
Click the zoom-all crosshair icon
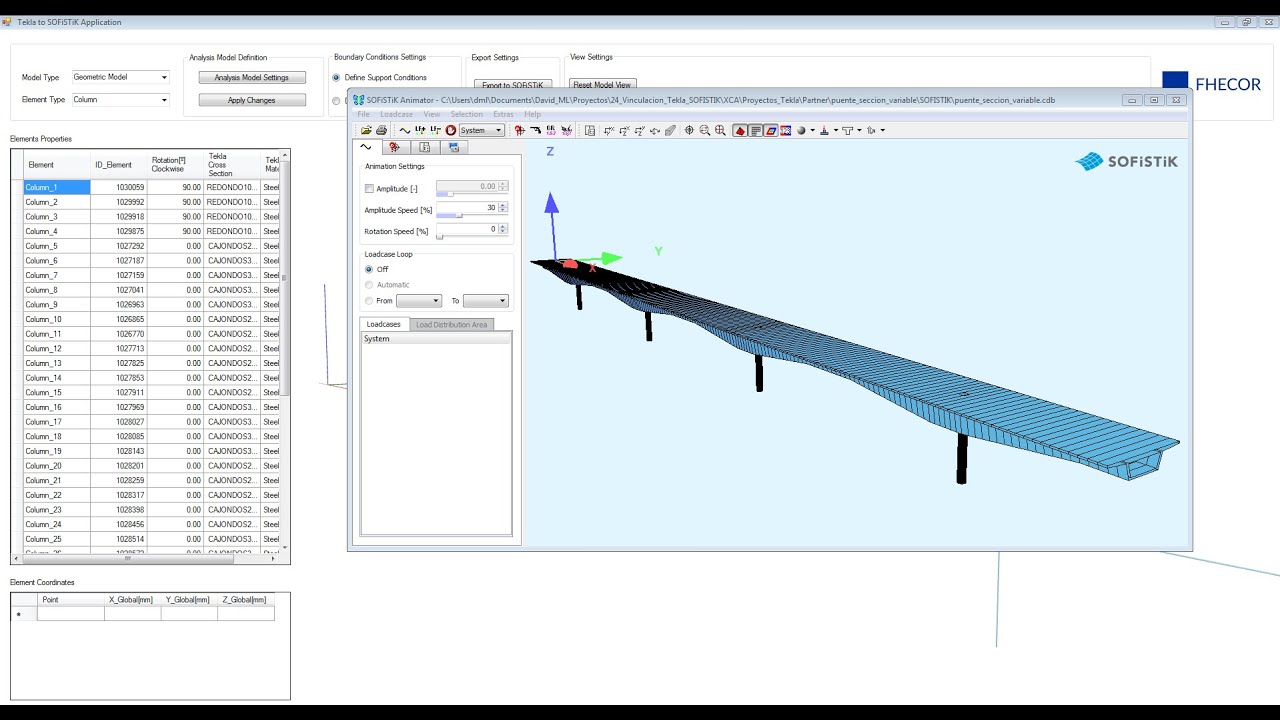pyautogui.click(x=689, y=130)
